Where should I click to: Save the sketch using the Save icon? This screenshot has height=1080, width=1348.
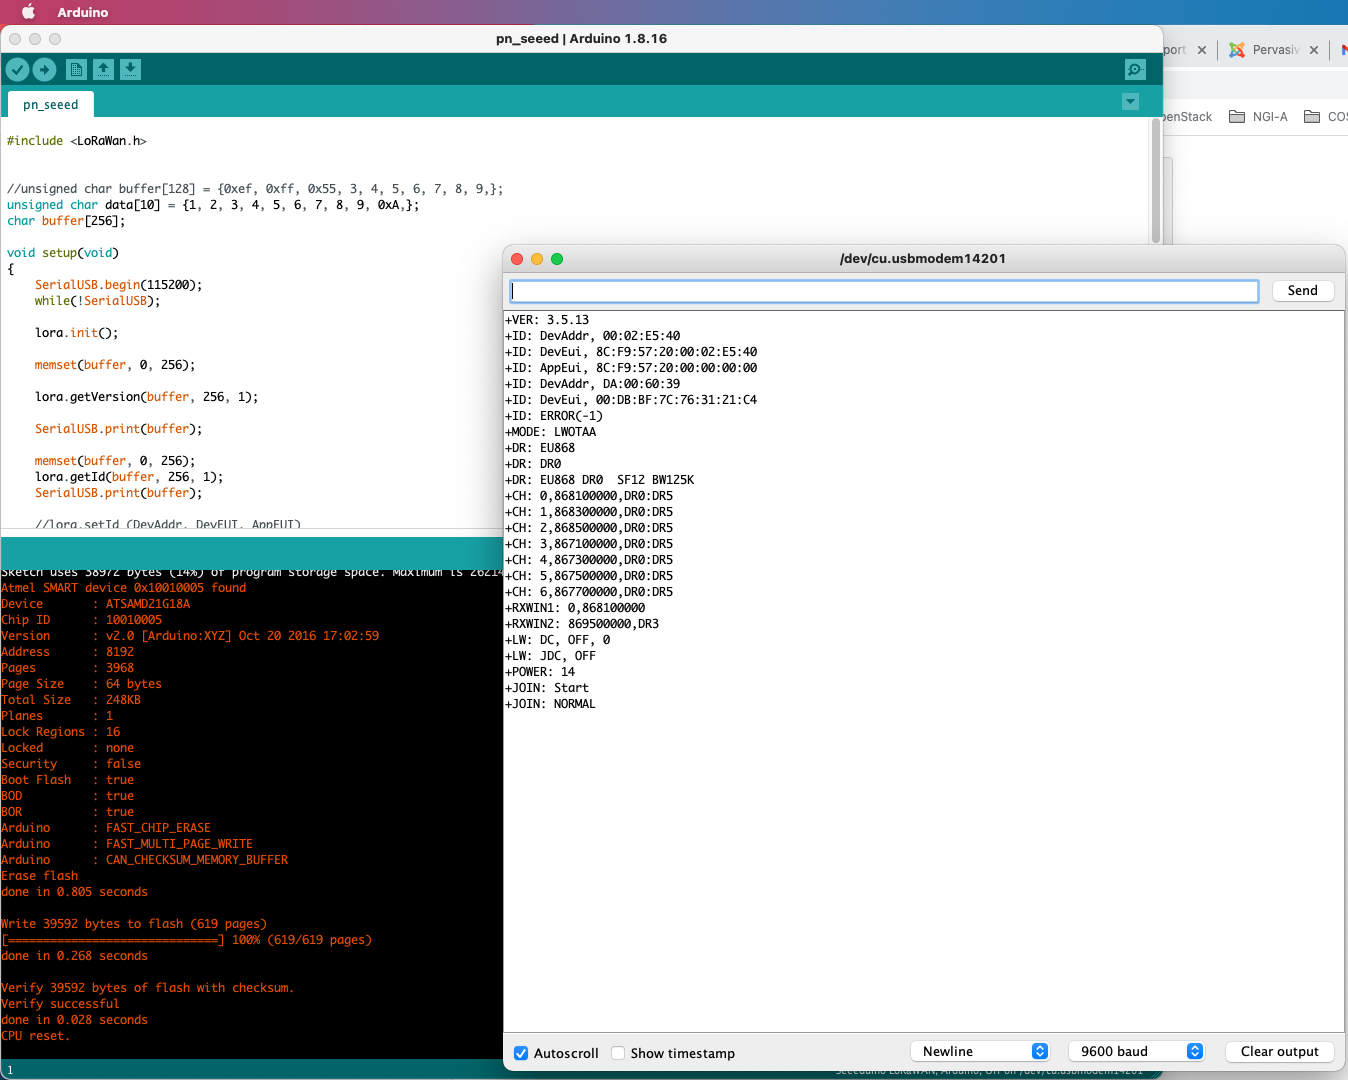click(x=130, y=69)
